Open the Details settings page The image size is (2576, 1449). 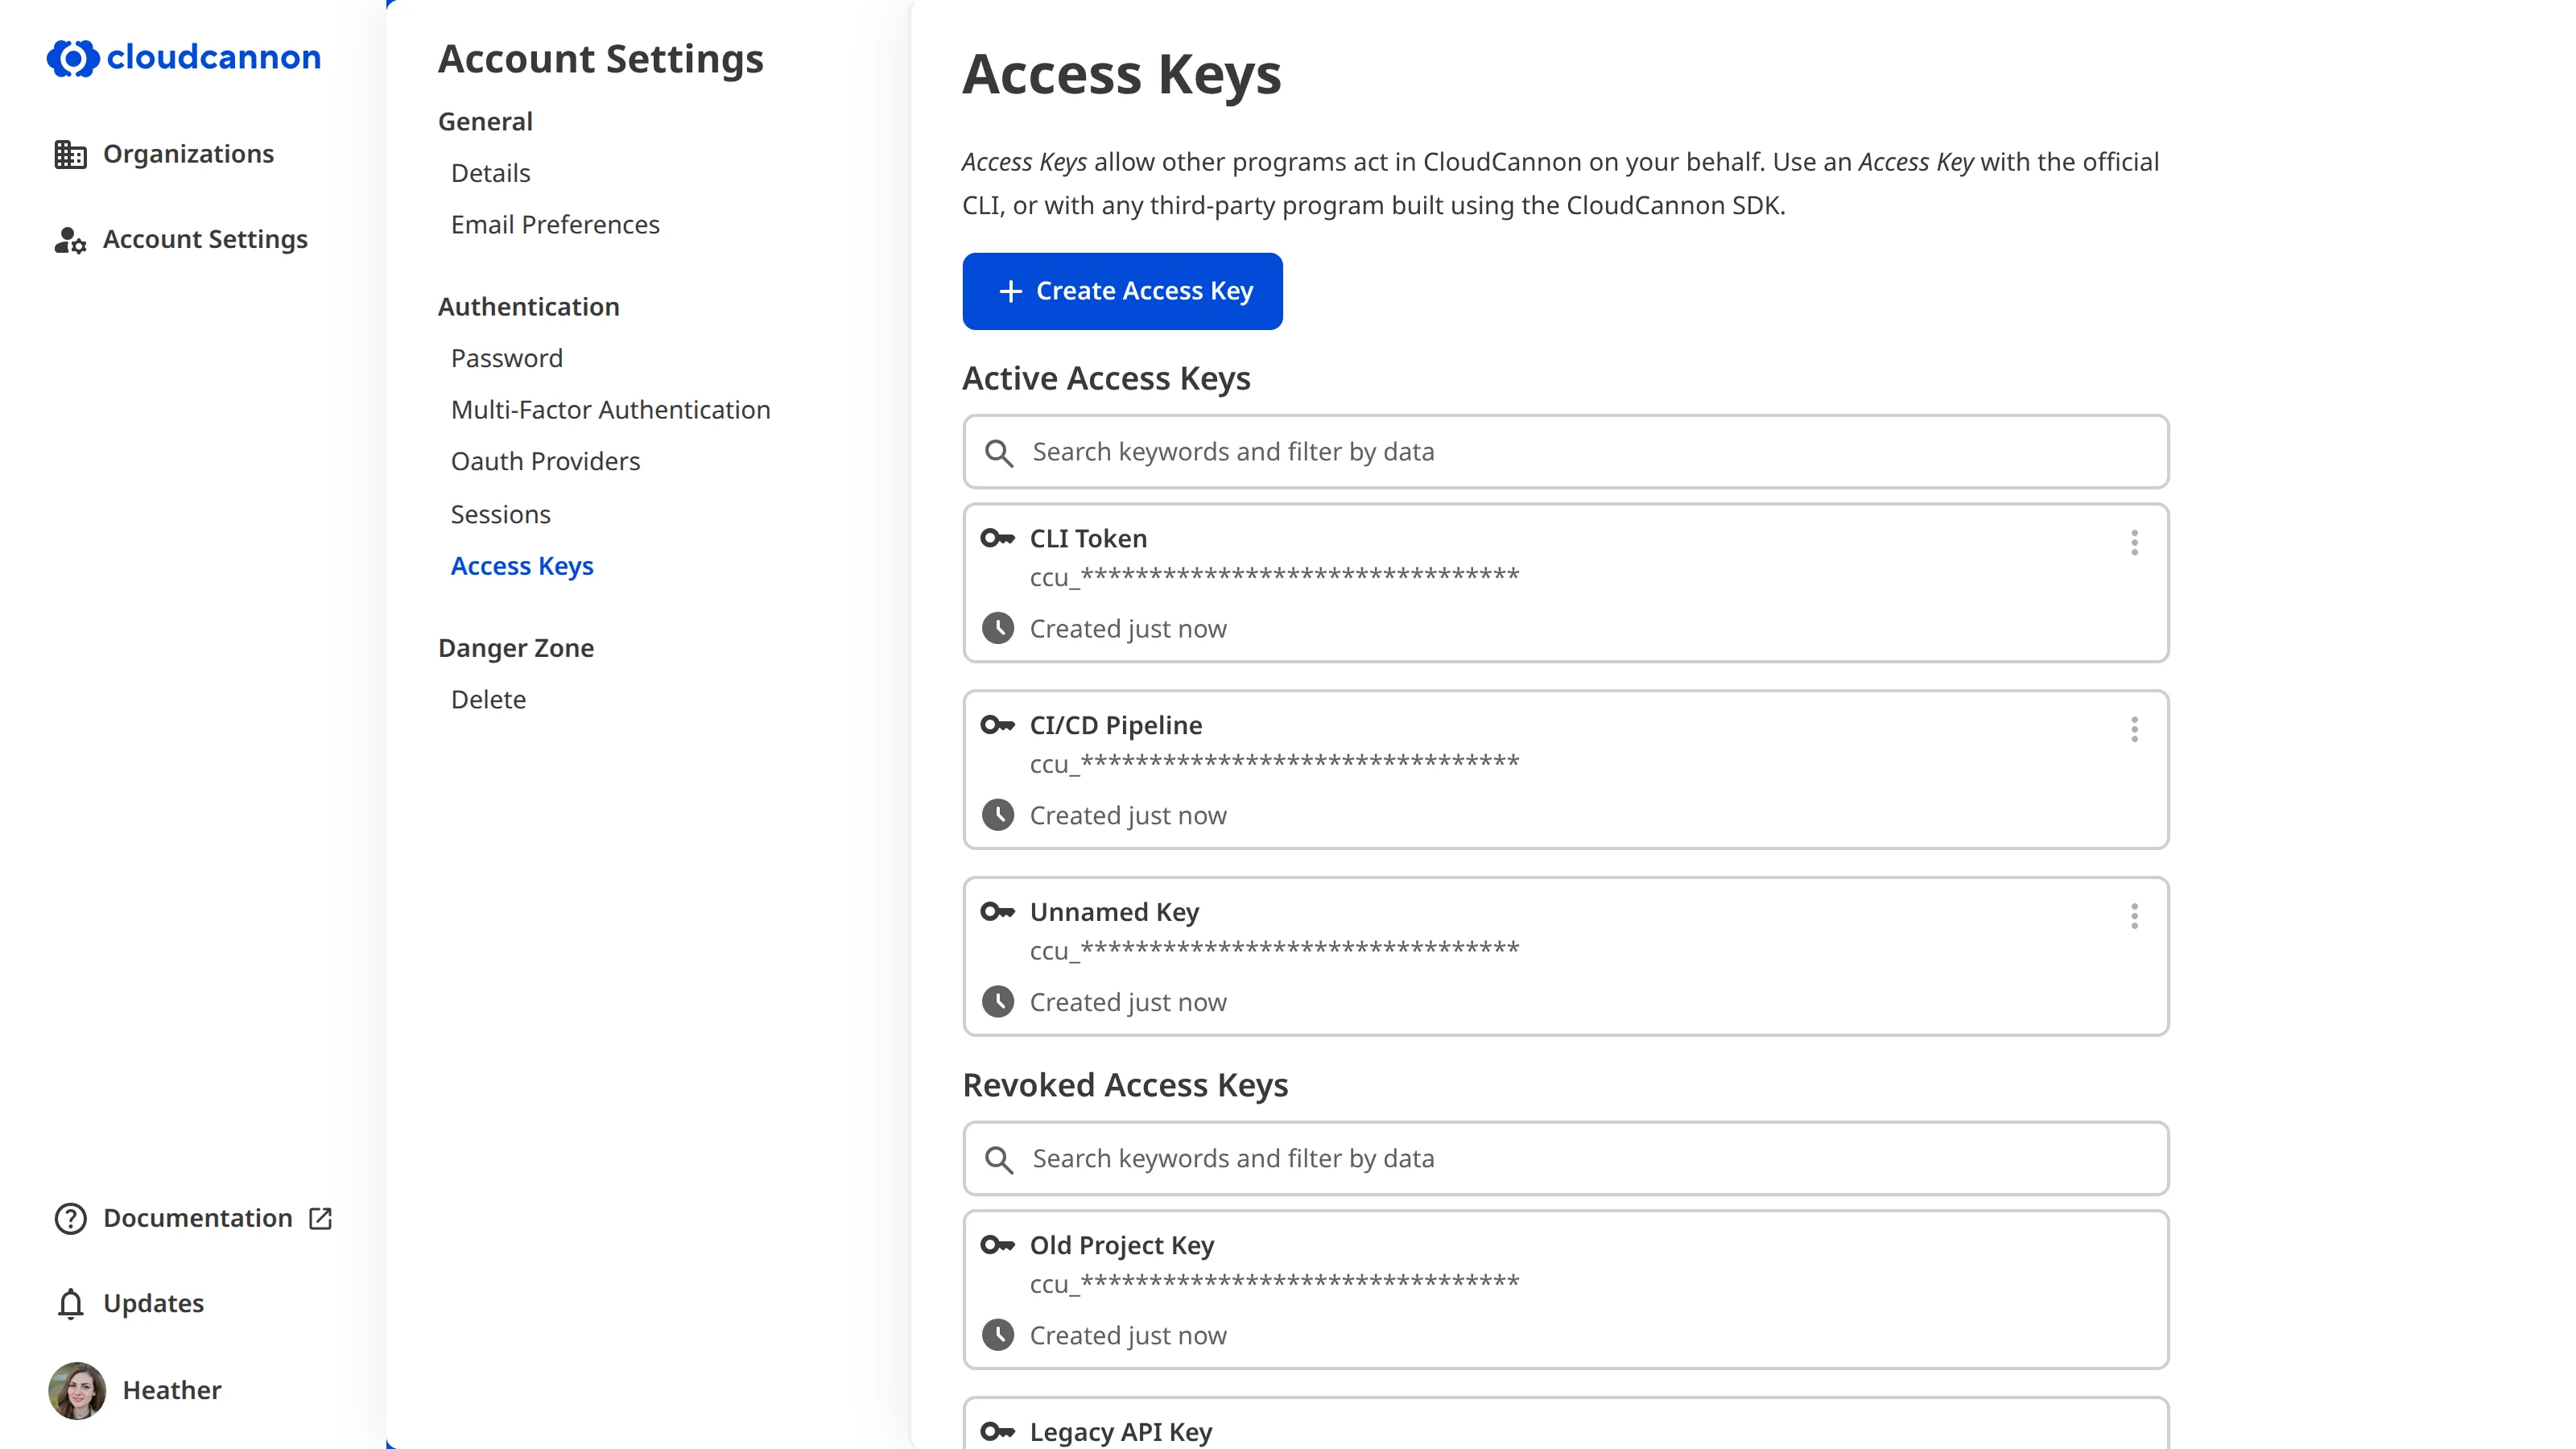pos(490,173)
